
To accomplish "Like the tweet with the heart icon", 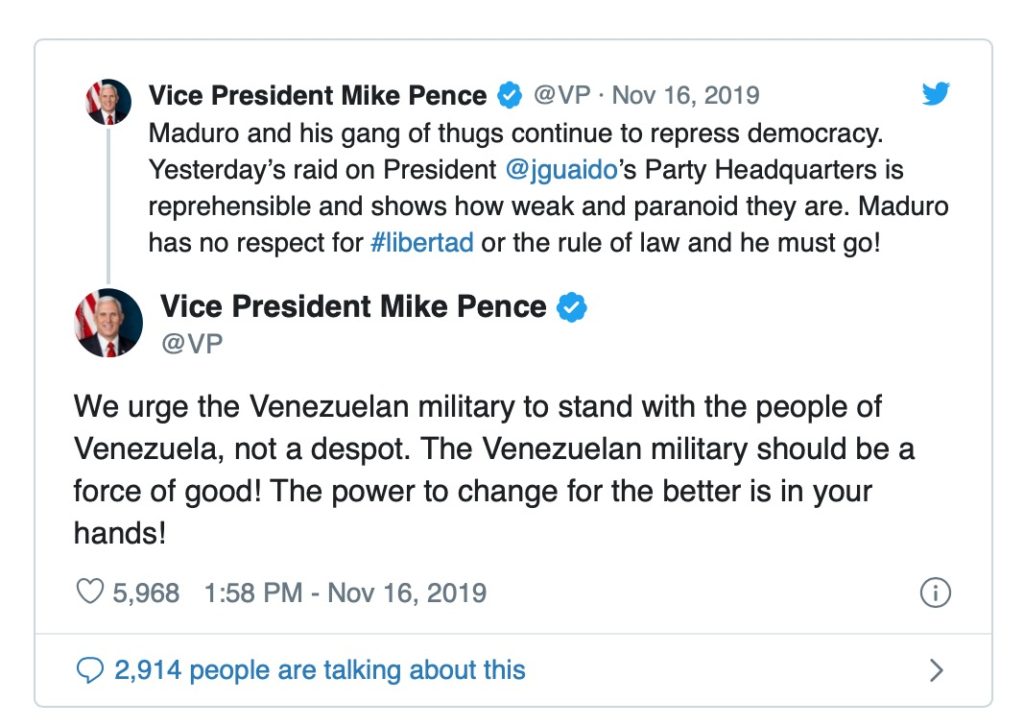I will (90, 593).
